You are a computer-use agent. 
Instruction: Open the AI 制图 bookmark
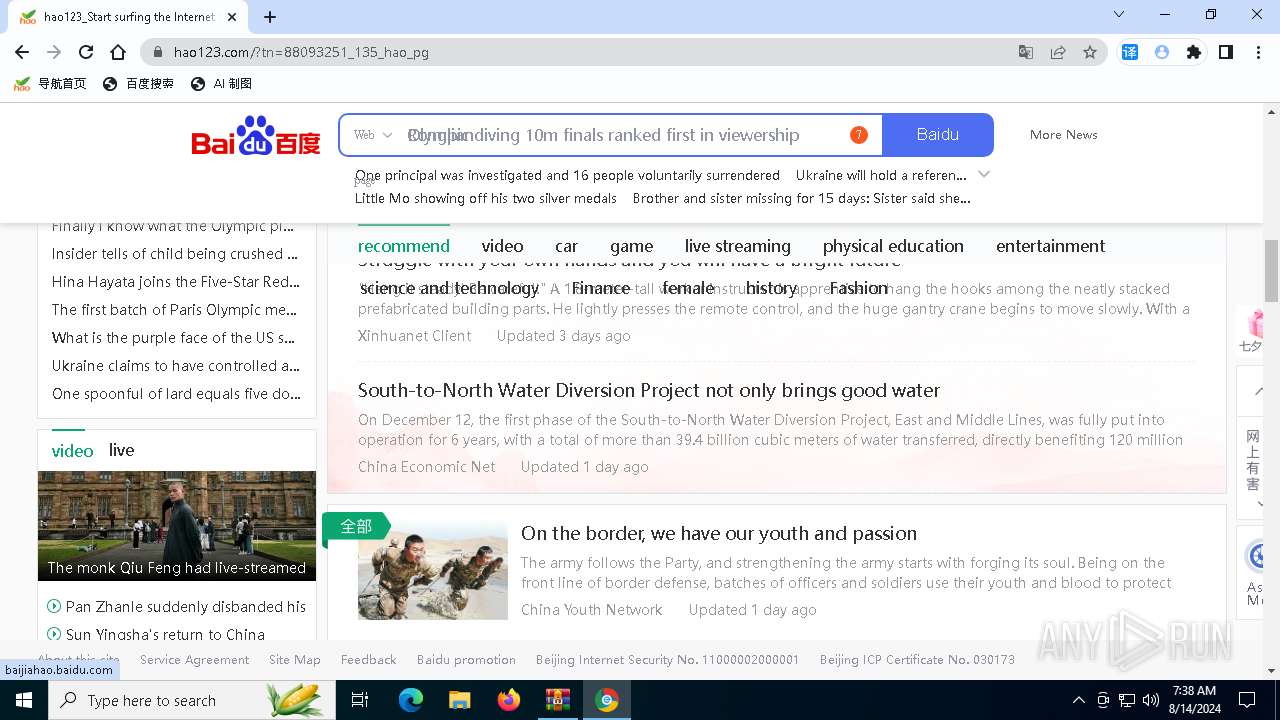pyautogui.click(x=221, y=84)
